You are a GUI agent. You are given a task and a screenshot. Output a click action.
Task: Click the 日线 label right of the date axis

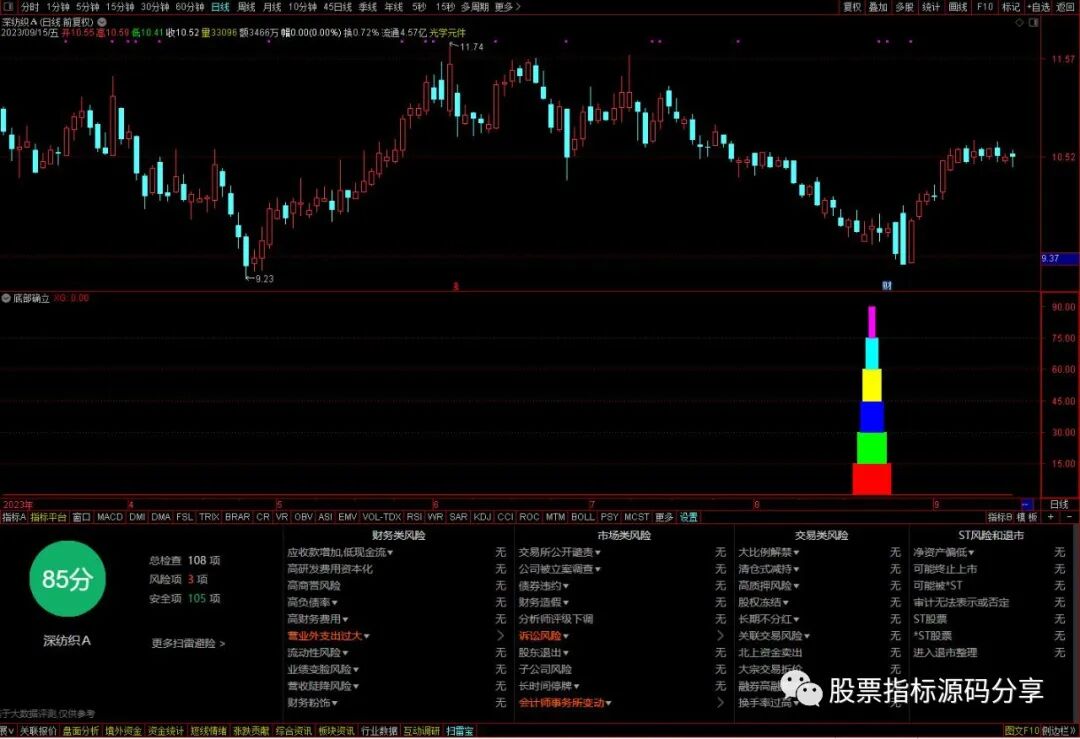tap(1059, 504)
